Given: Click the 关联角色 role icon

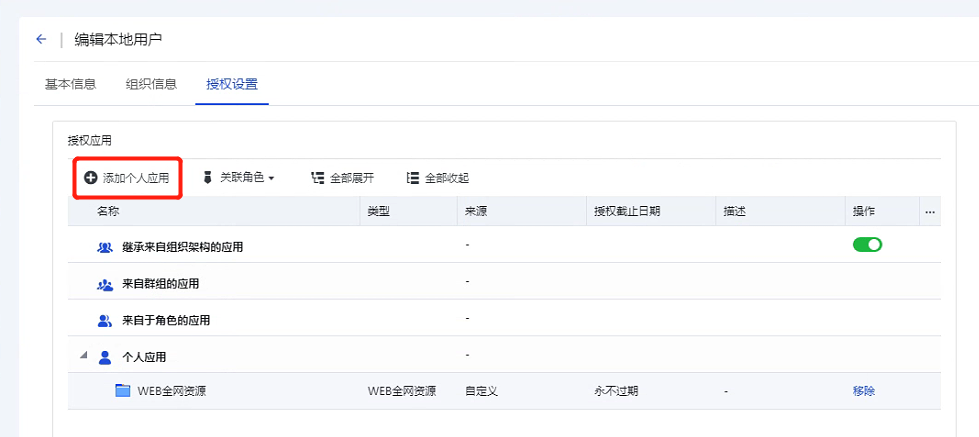Looking at the screenshot, I should point(207,177).
